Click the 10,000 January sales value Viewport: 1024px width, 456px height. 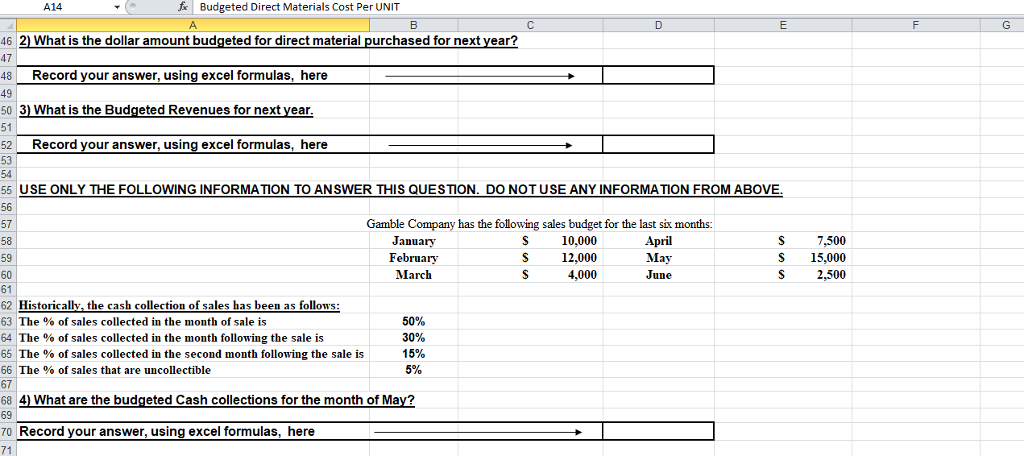pos(579,241)
